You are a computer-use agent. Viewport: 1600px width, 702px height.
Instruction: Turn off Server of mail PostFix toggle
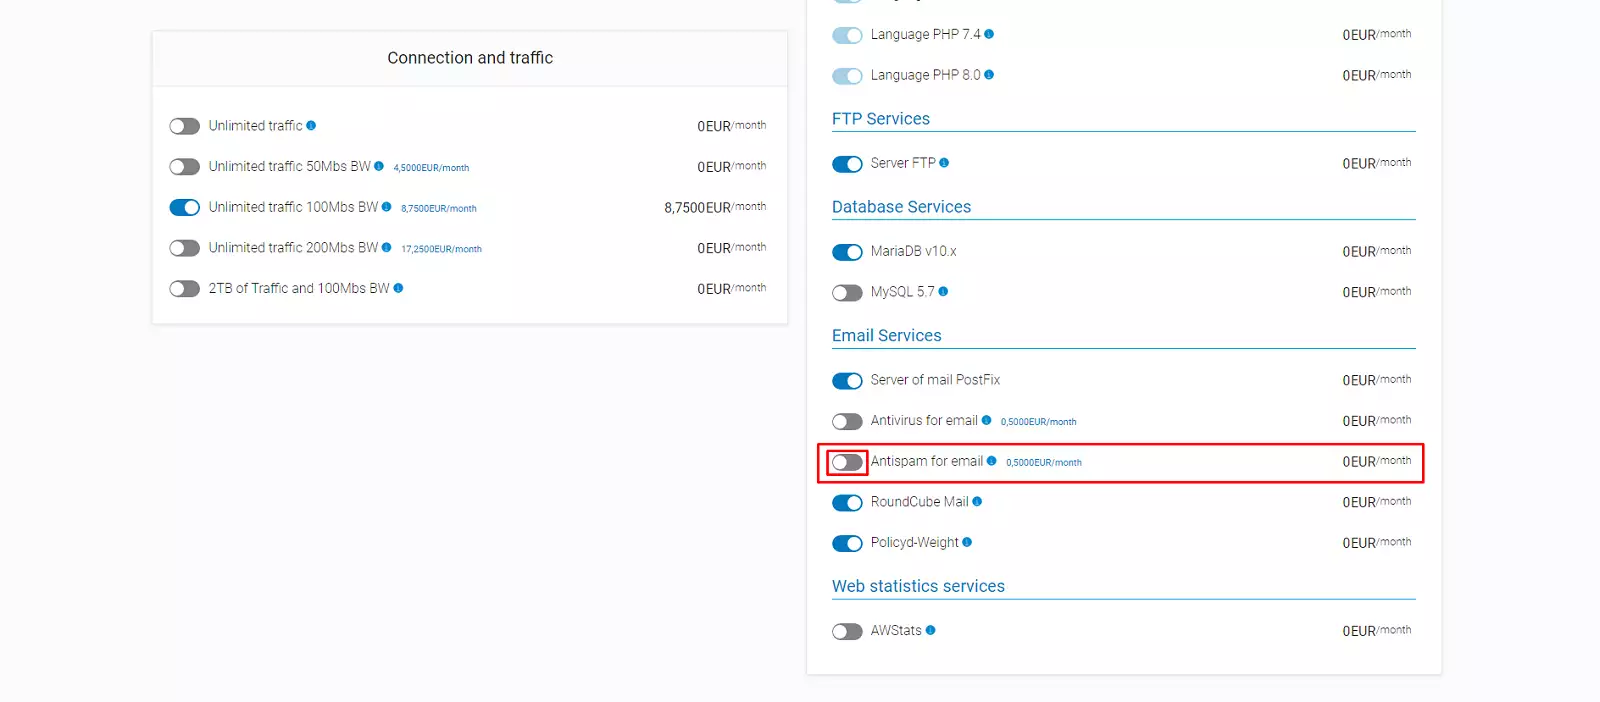point(847,381)
